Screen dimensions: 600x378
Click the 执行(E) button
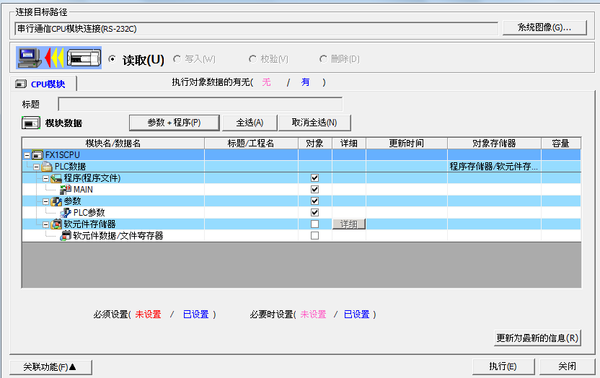503,367
